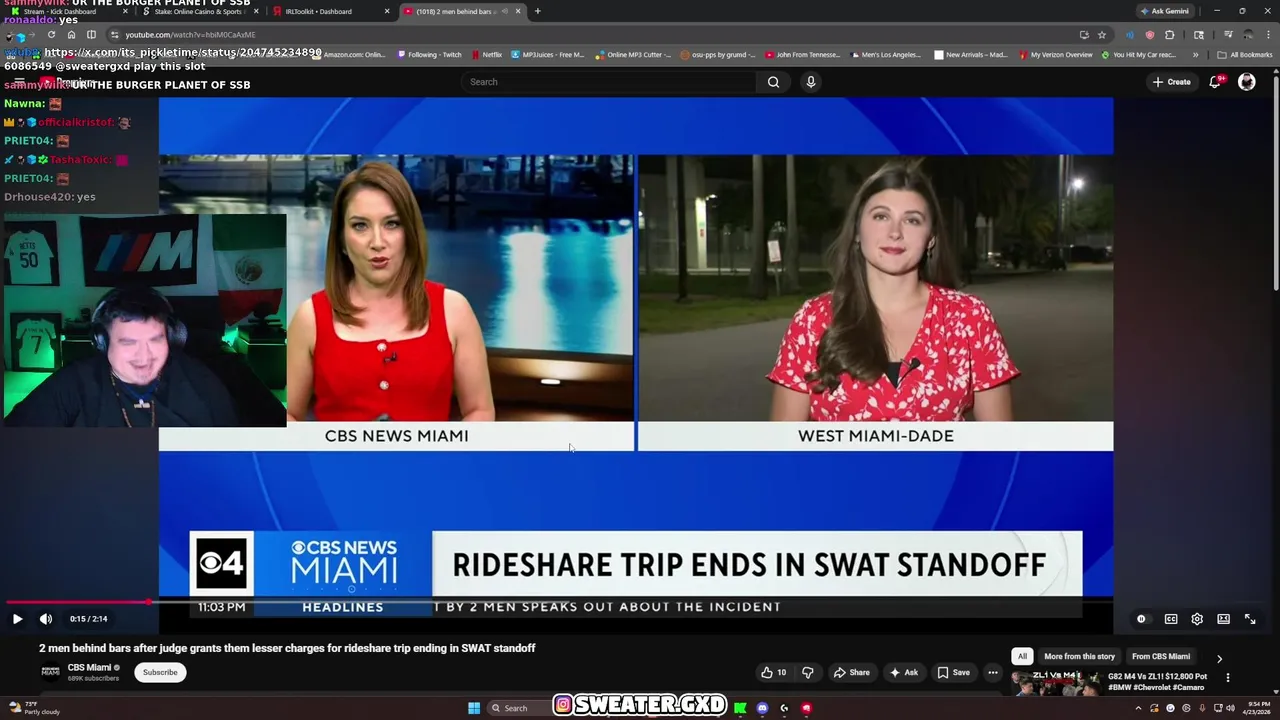Select 'From CBS Miami' chip

[1161, 656]
